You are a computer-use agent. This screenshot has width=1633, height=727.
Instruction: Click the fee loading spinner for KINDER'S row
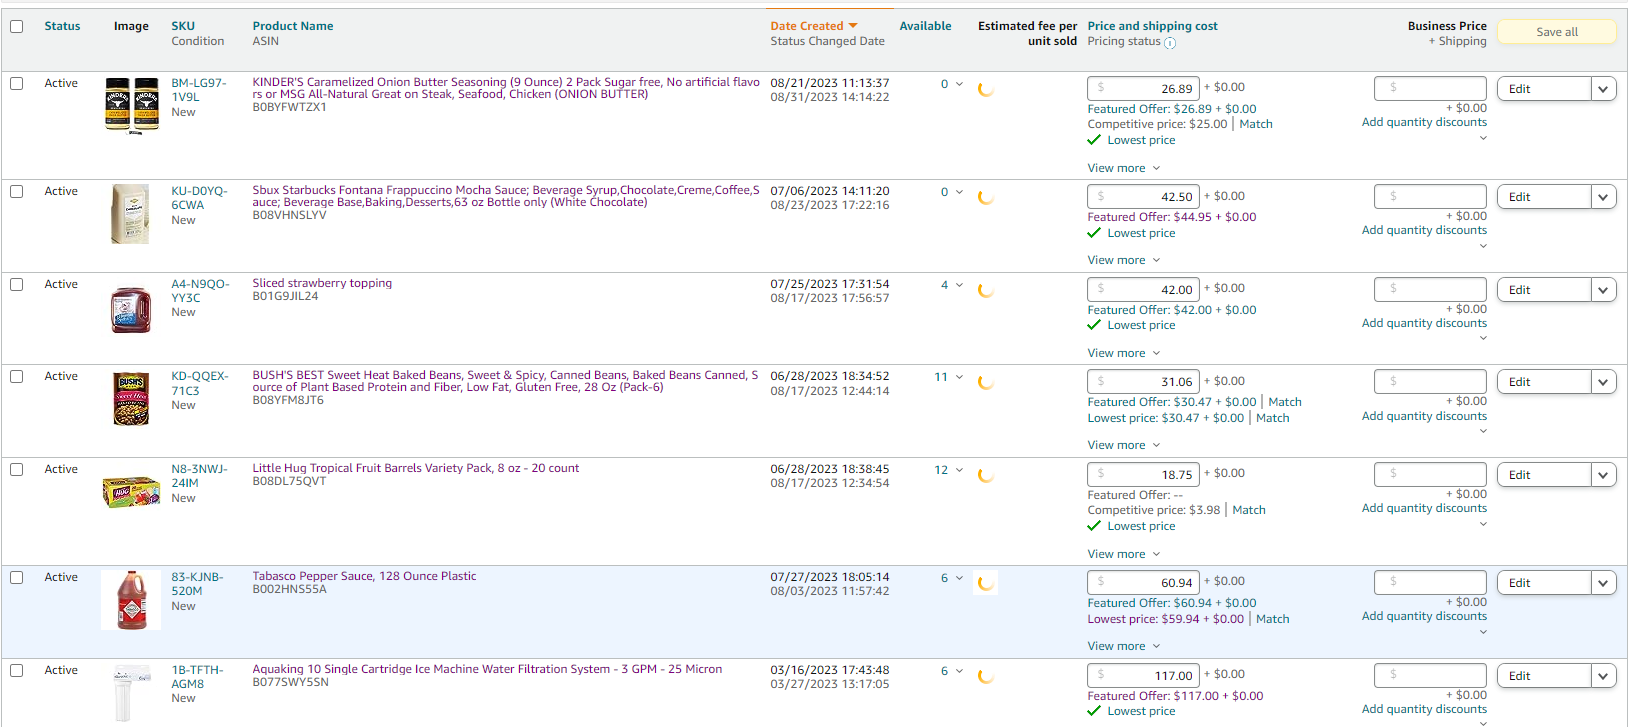point(986,89)
